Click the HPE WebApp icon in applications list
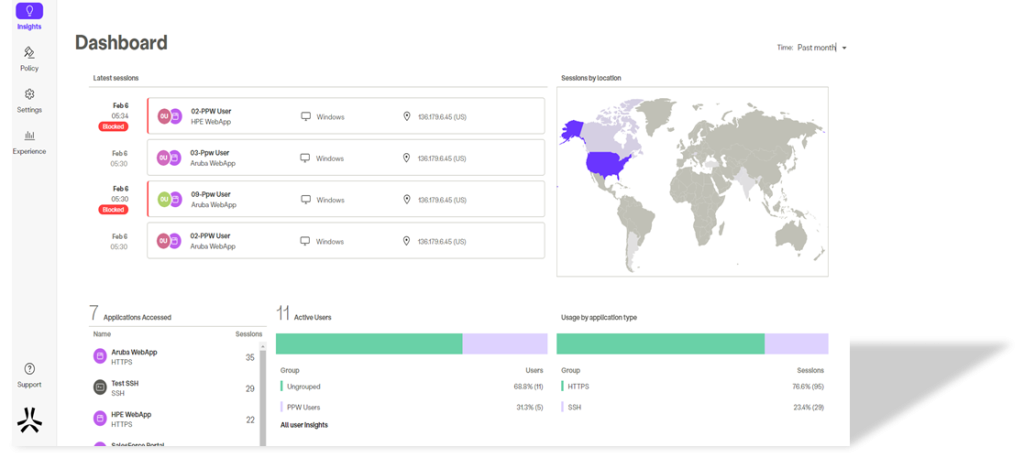Screen dimensions: 1024x458 (x=100, y=418)
